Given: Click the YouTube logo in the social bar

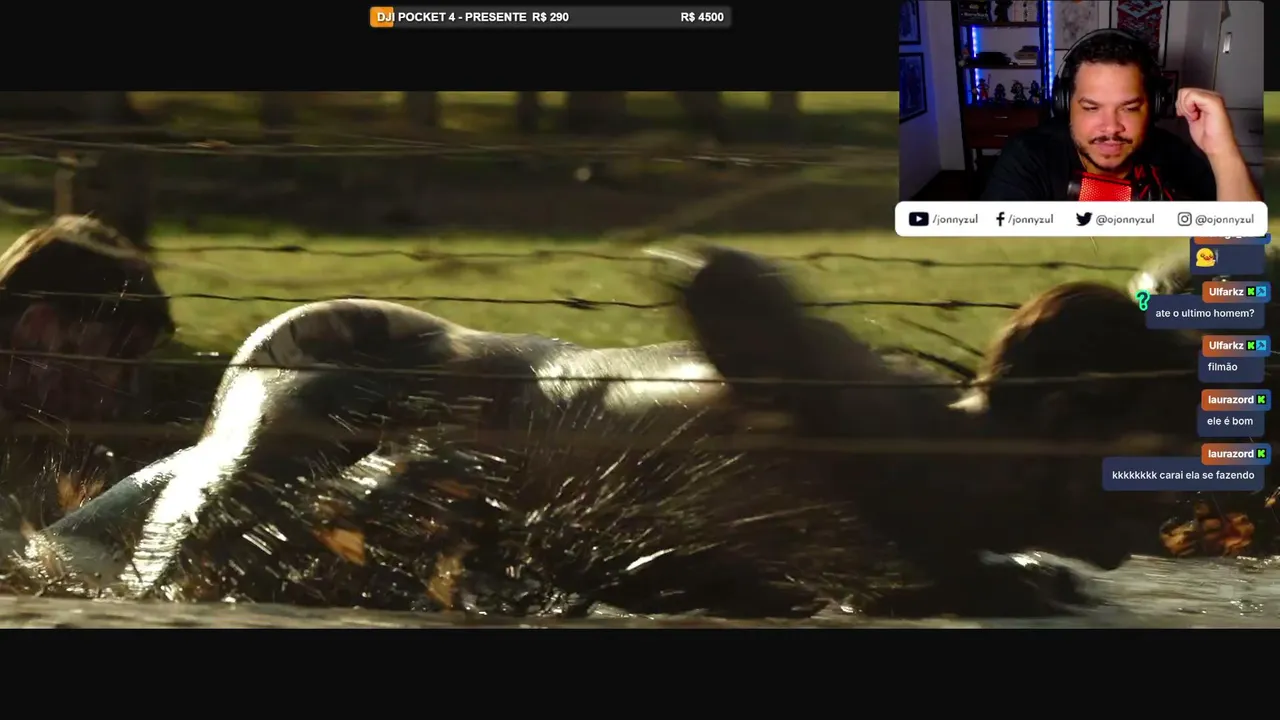Looking at the screenshot, I should 918,219.
